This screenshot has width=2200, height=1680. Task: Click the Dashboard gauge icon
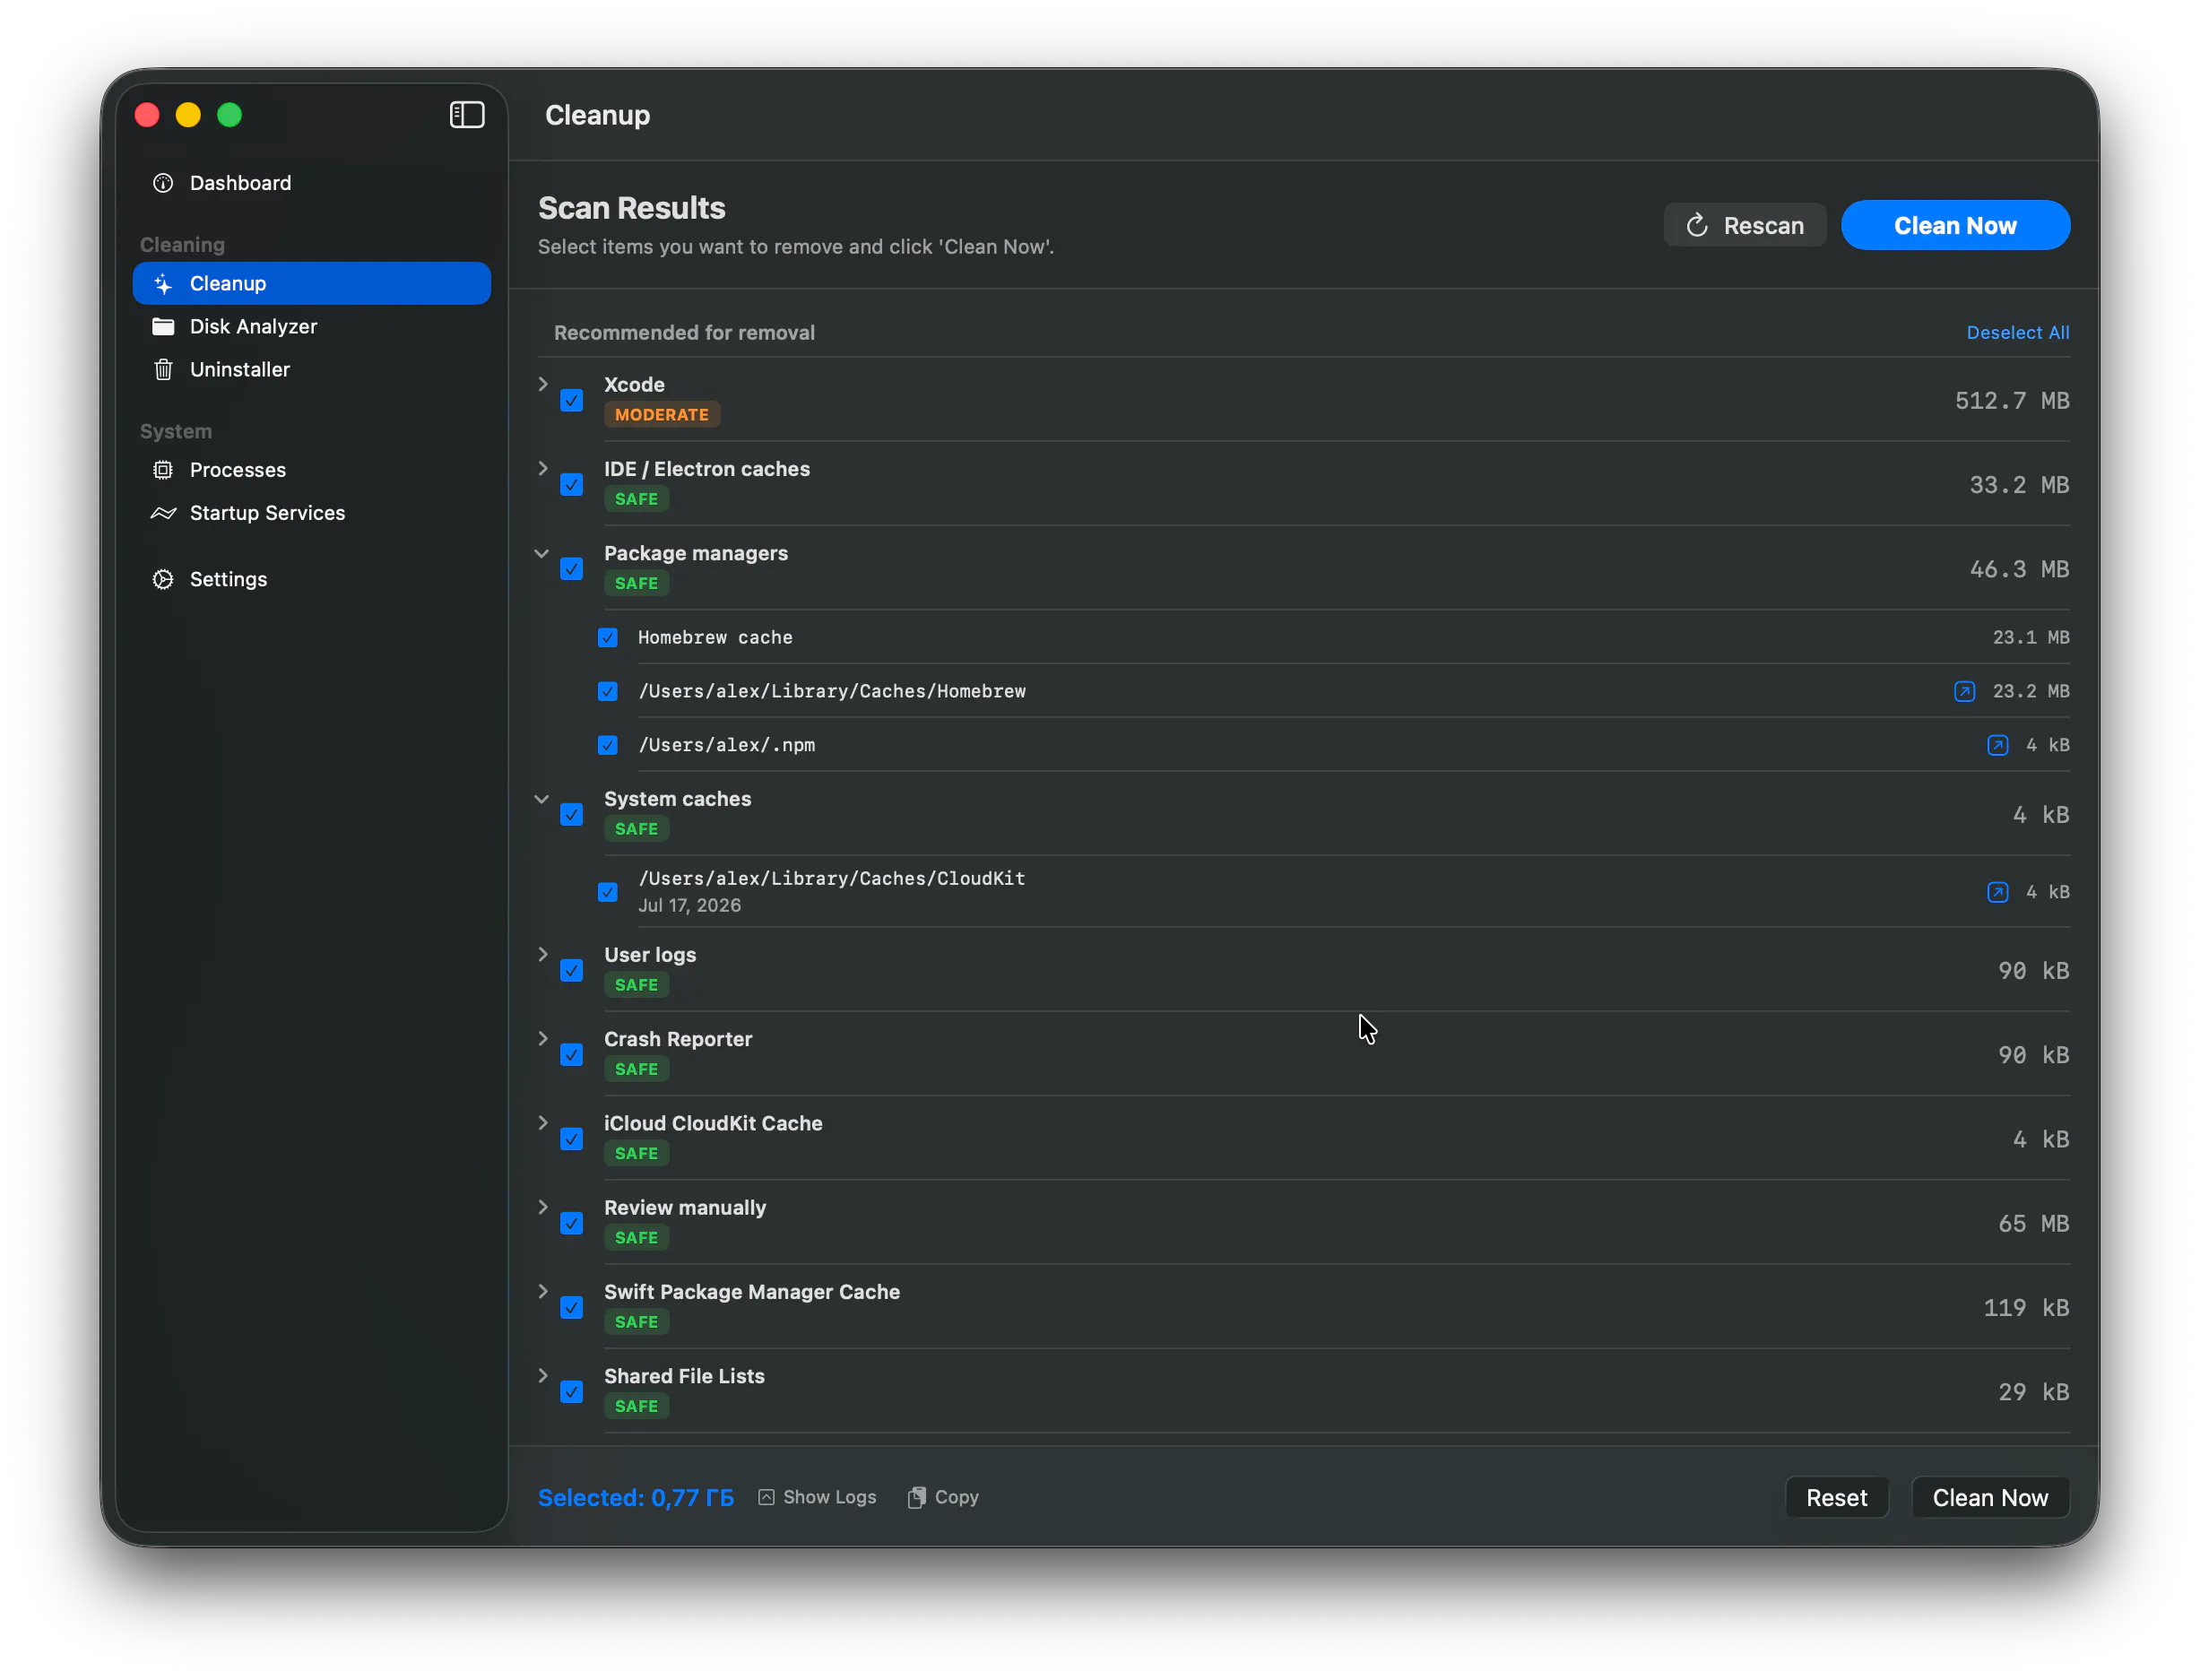tap(163, 183)
